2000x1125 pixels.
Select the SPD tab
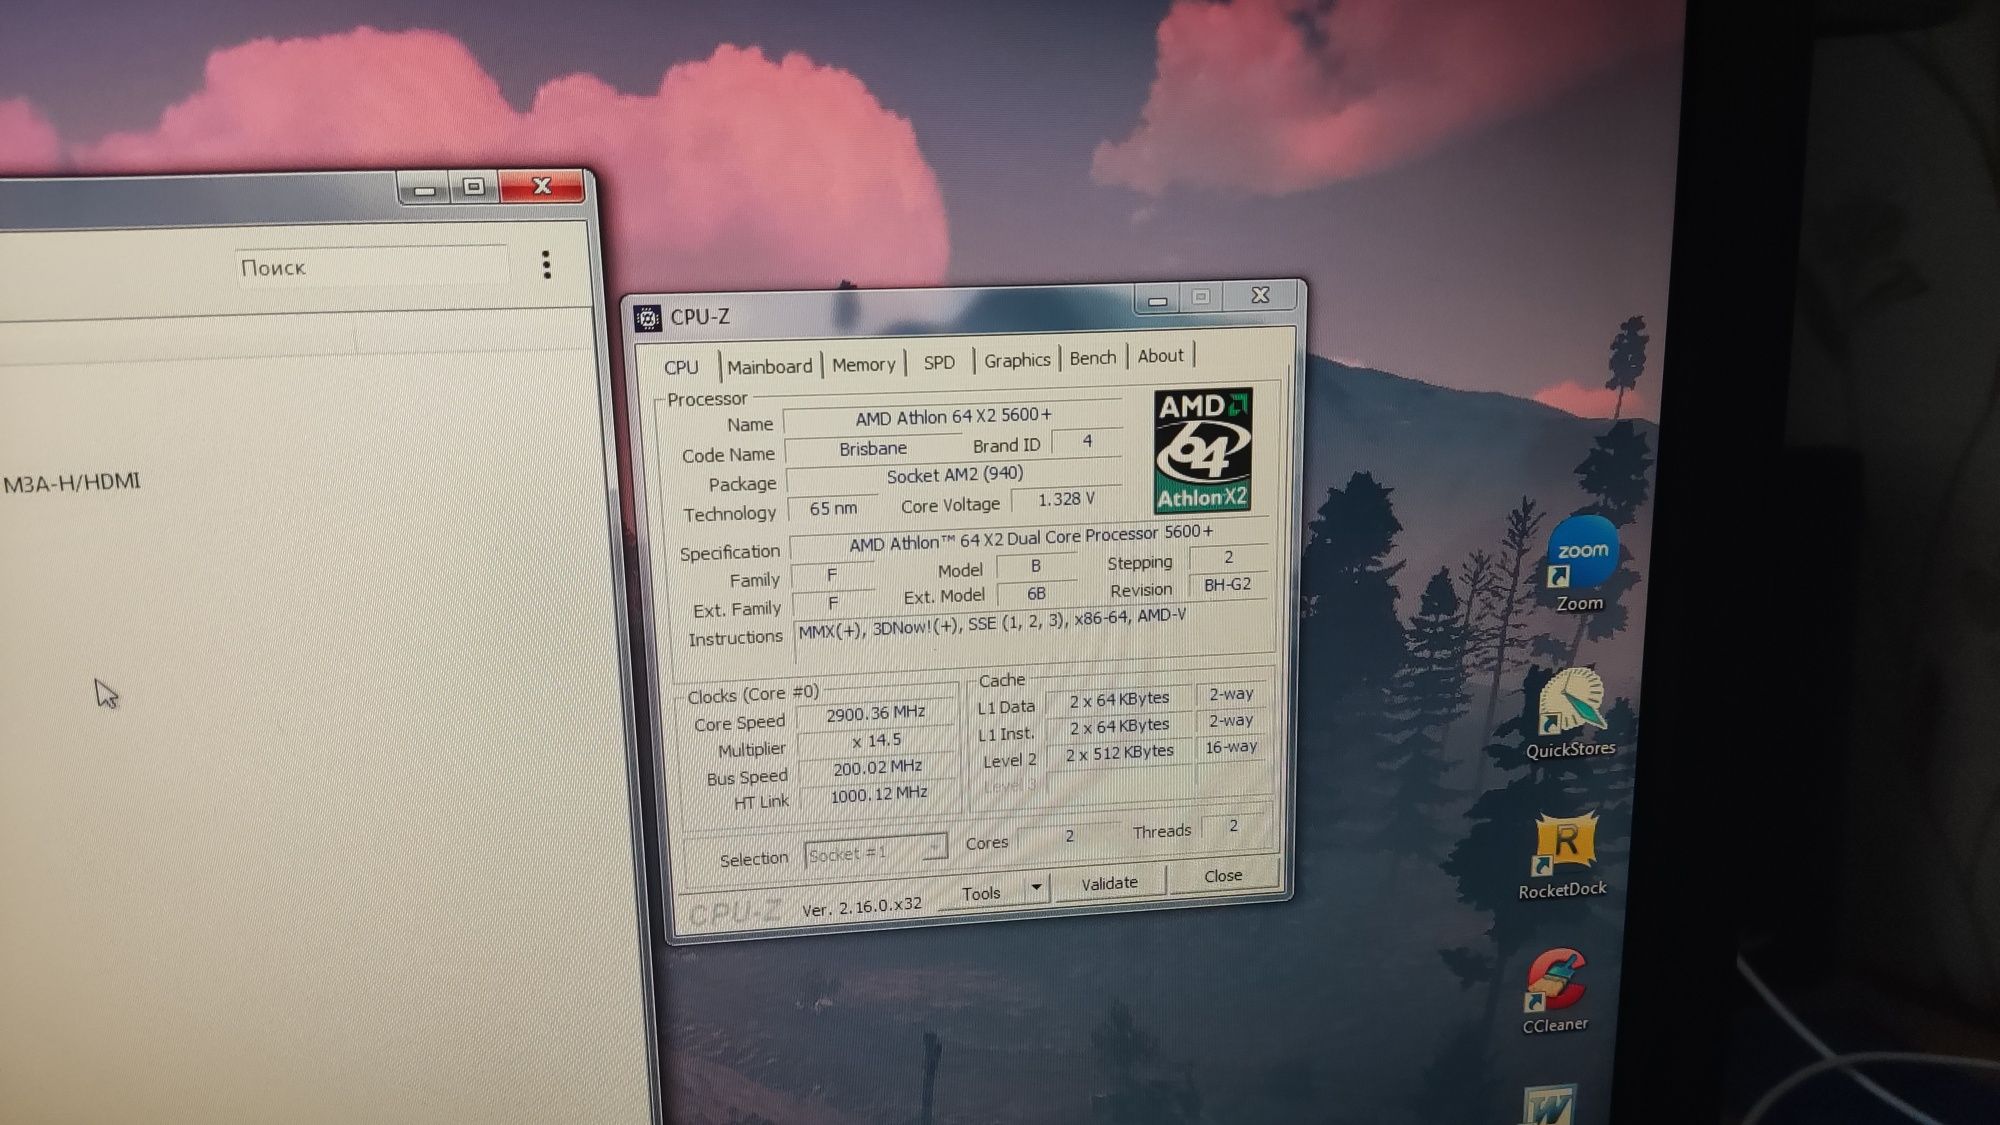[939, 362]
